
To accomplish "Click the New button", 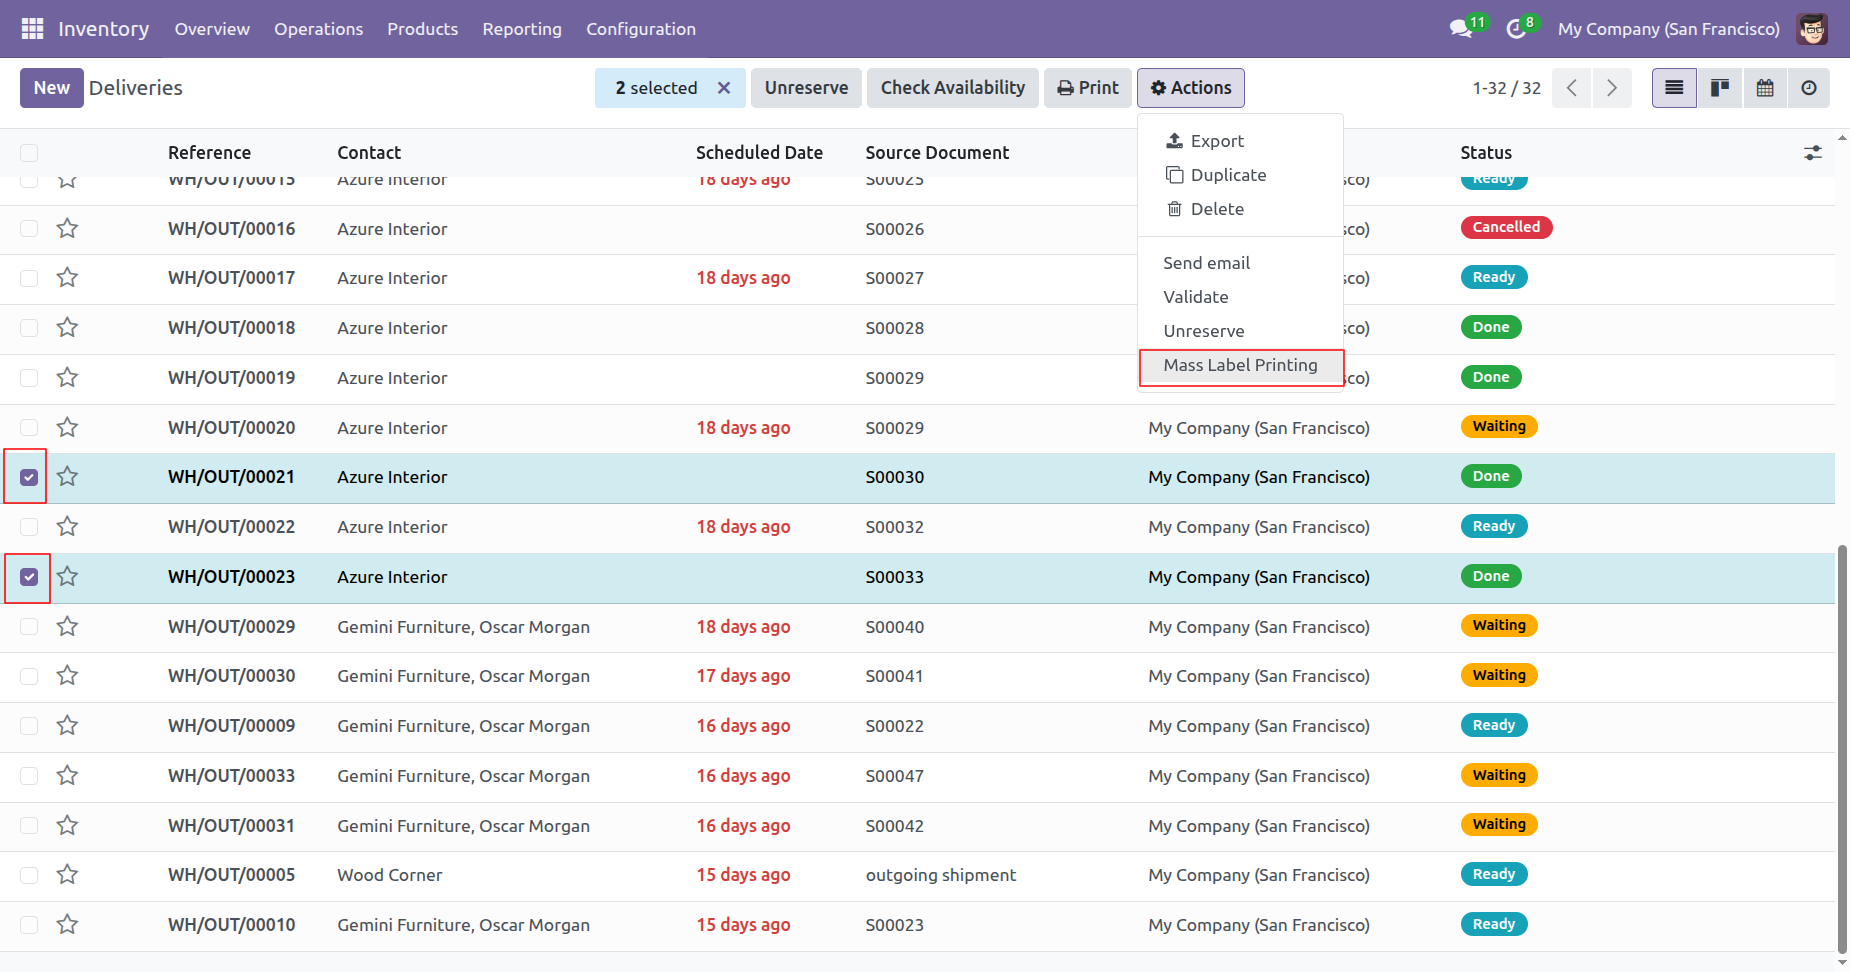I will pos(51,88).
